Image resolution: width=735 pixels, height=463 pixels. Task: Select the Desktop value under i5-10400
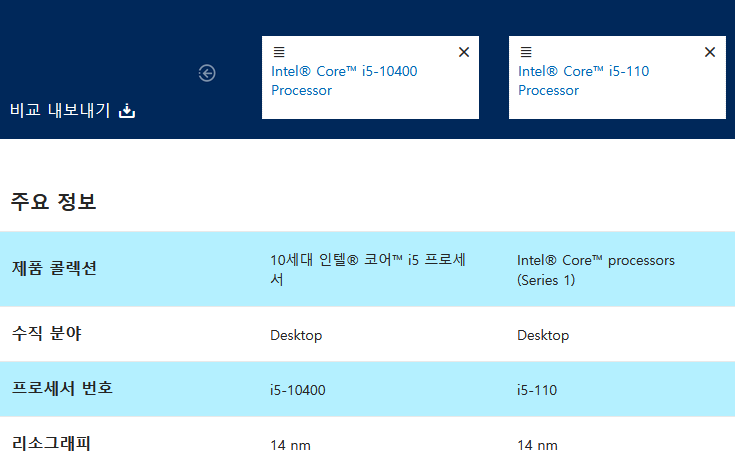coord(296,335)
